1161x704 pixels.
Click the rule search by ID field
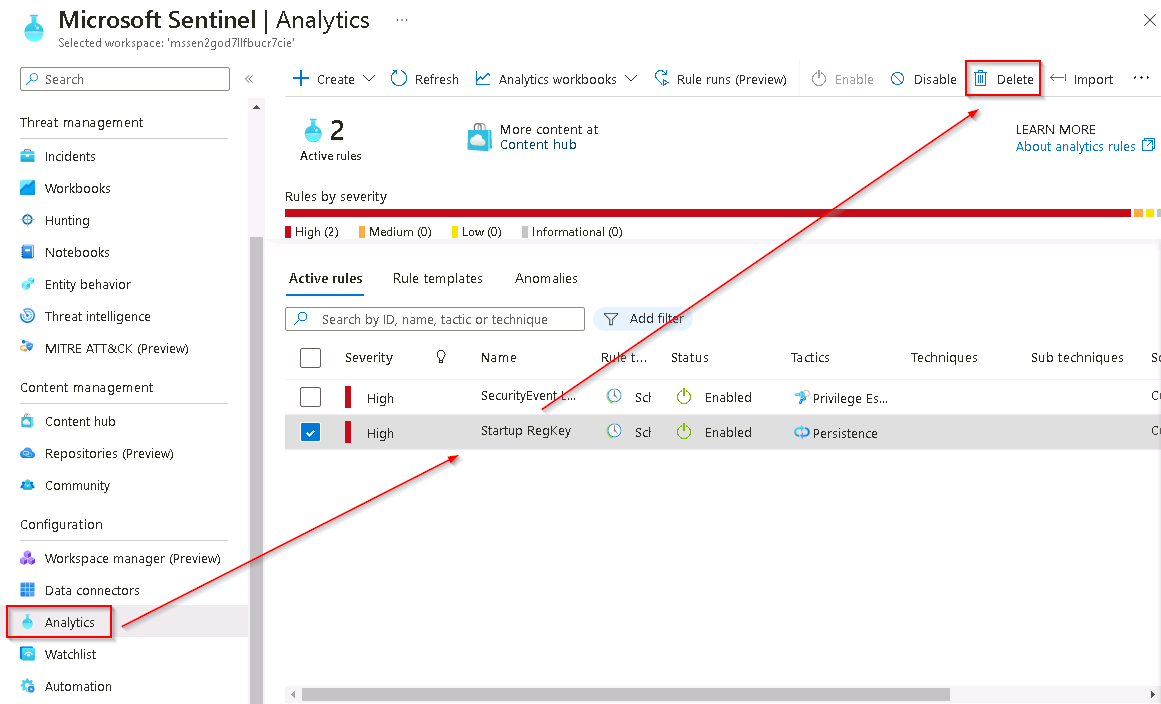click(435, 319)
